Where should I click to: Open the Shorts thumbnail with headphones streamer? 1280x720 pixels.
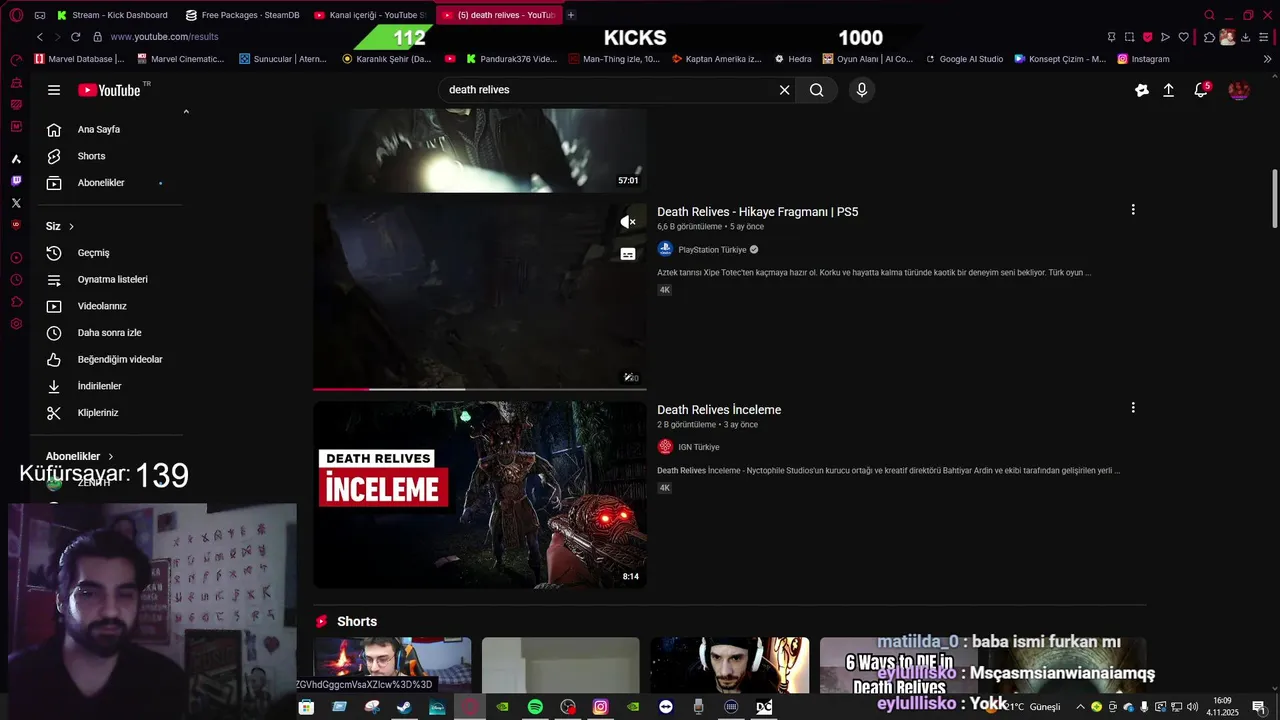click(x=730, y=665)
